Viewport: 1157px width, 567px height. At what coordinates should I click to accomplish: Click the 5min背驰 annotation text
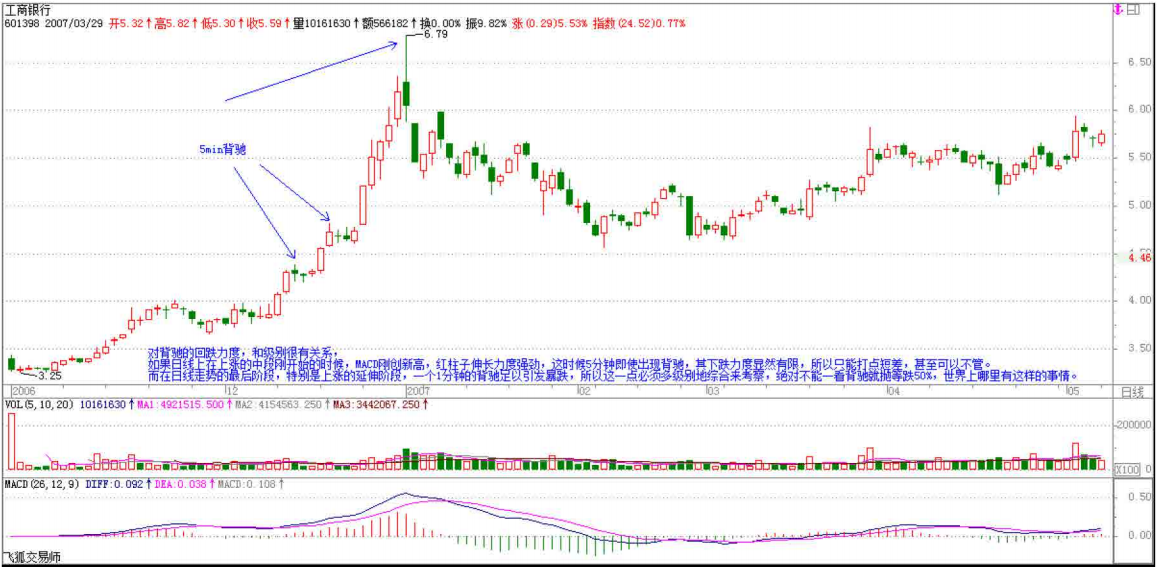[x=222, y=149]
